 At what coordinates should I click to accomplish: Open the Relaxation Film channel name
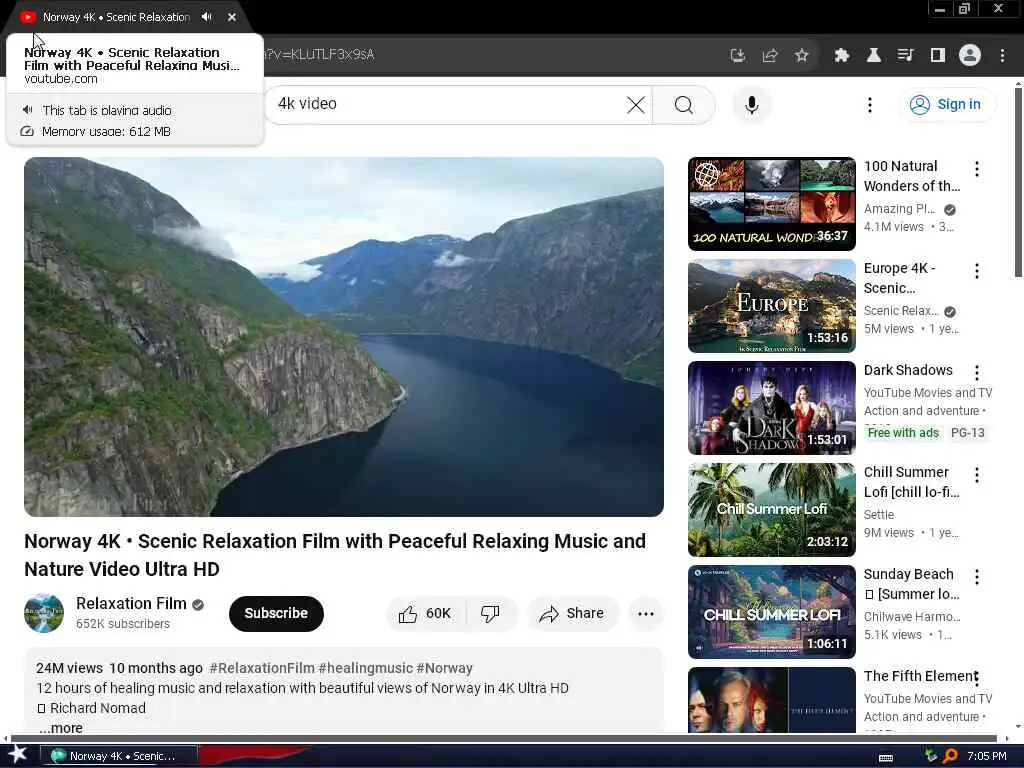point(131,603)
